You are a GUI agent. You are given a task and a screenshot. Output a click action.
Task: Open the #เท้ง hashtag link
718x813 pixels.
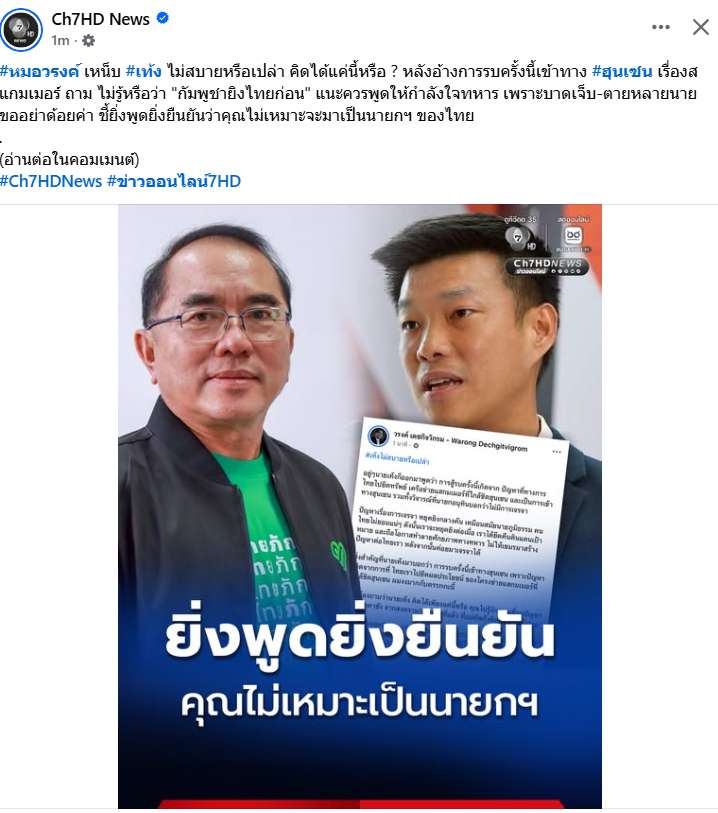pyautogui.click(x=144, y=72)
